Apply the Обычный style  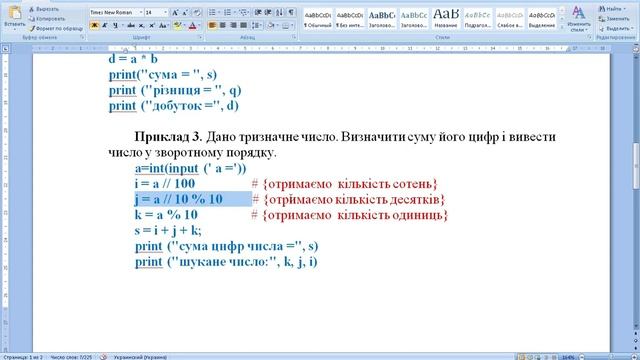318,19
